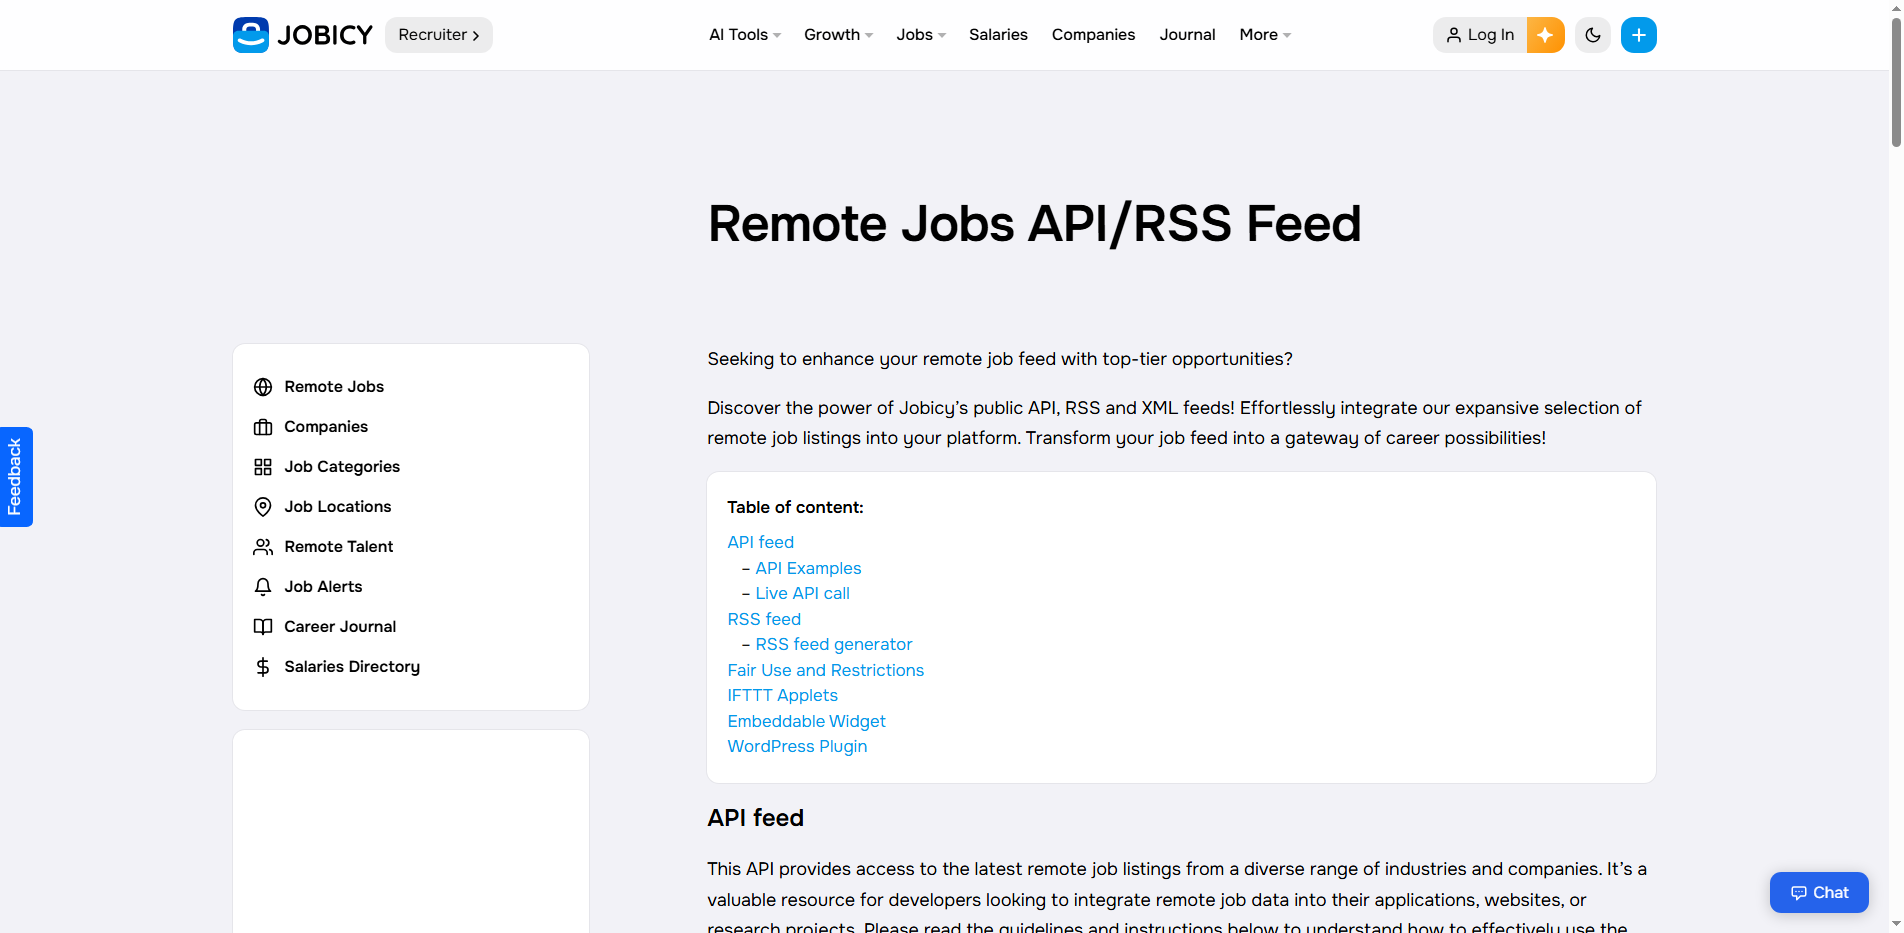Click the location pin icon beside Job Locations

(263, 506)
